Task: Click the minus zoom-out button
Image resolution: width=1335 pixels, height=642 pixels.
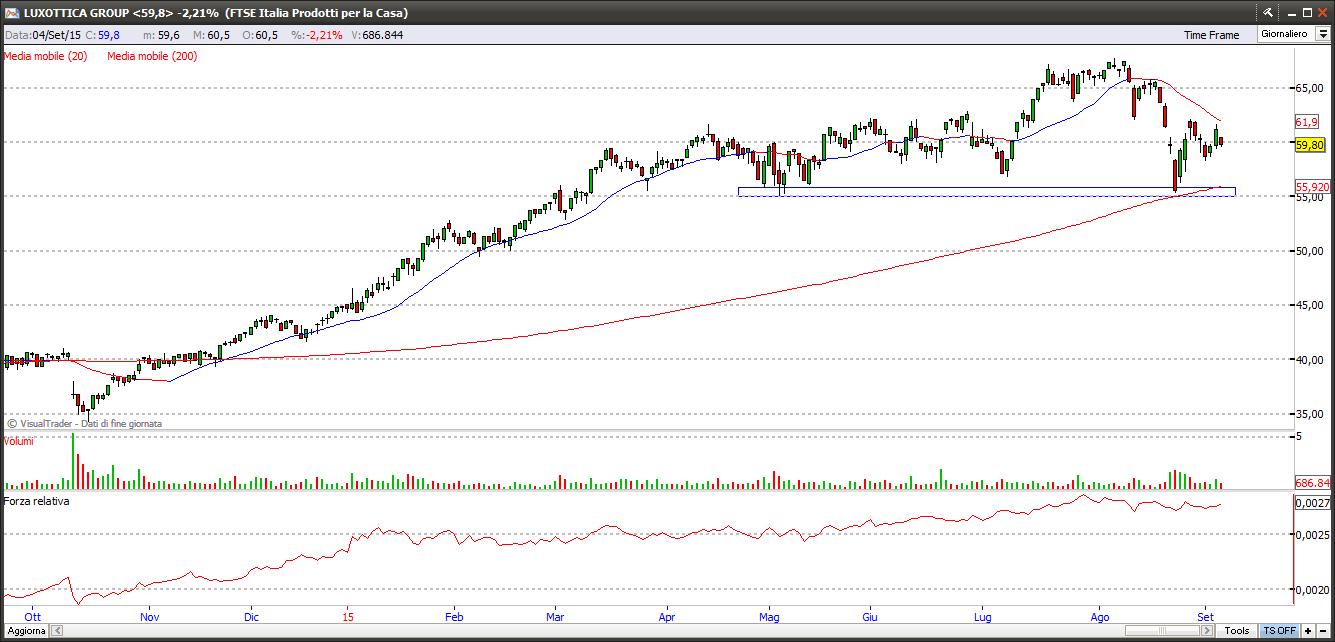Action: [1324, 631]
